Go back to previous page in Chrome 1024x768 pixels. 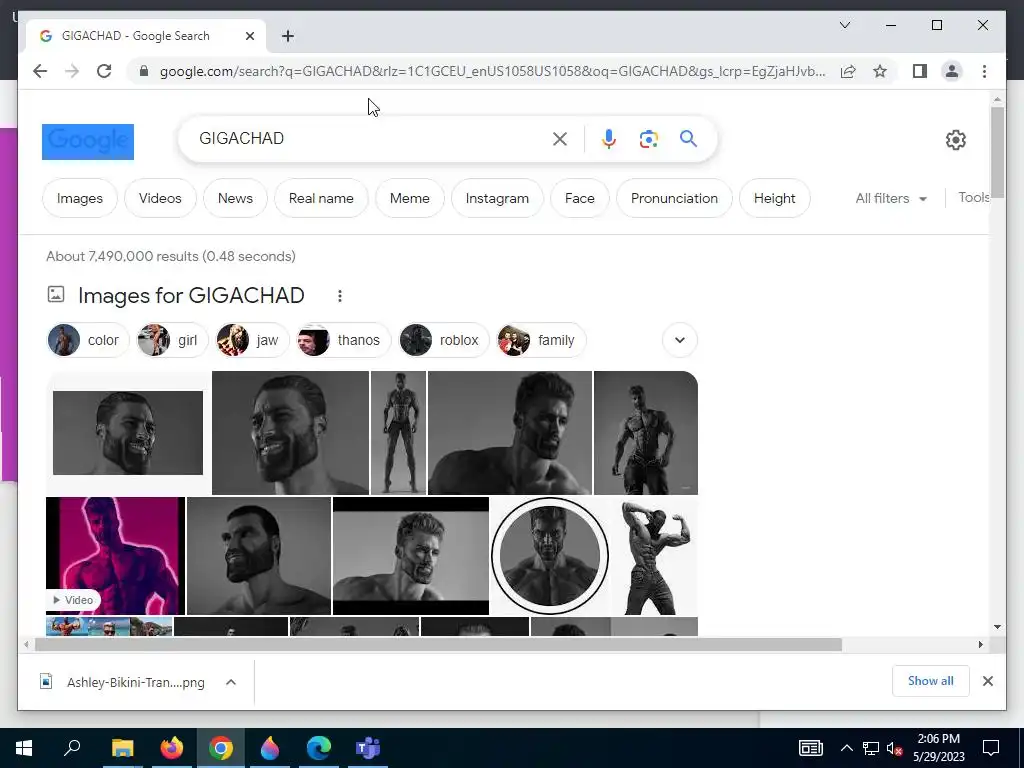point(40,71)
